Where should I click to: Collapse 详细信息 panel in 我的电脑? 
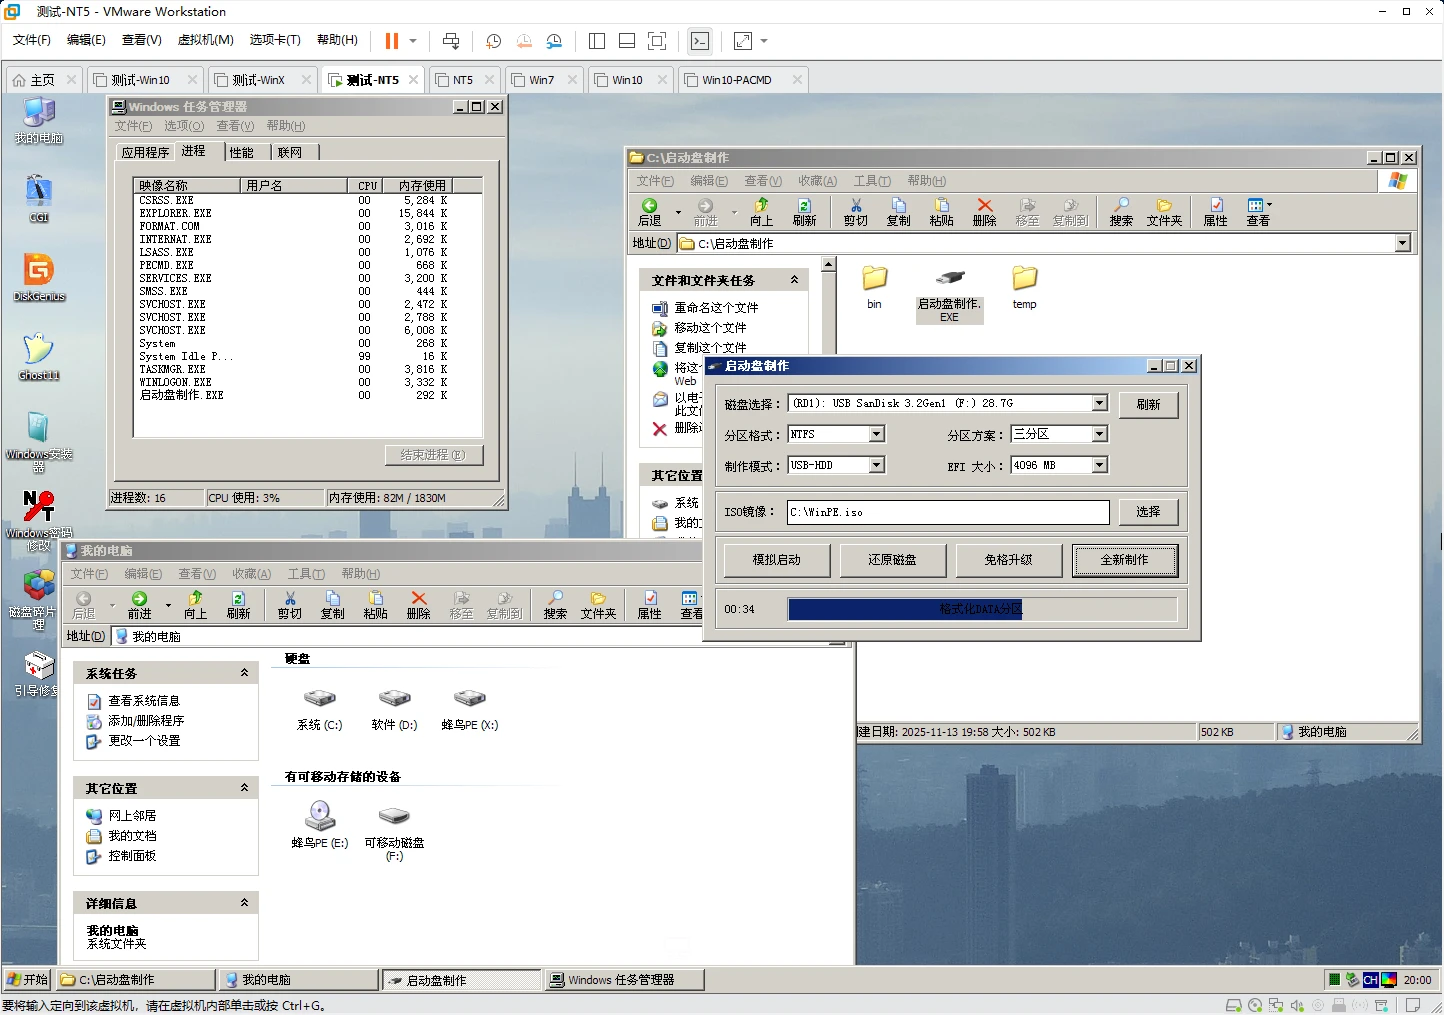pos(244,902)
